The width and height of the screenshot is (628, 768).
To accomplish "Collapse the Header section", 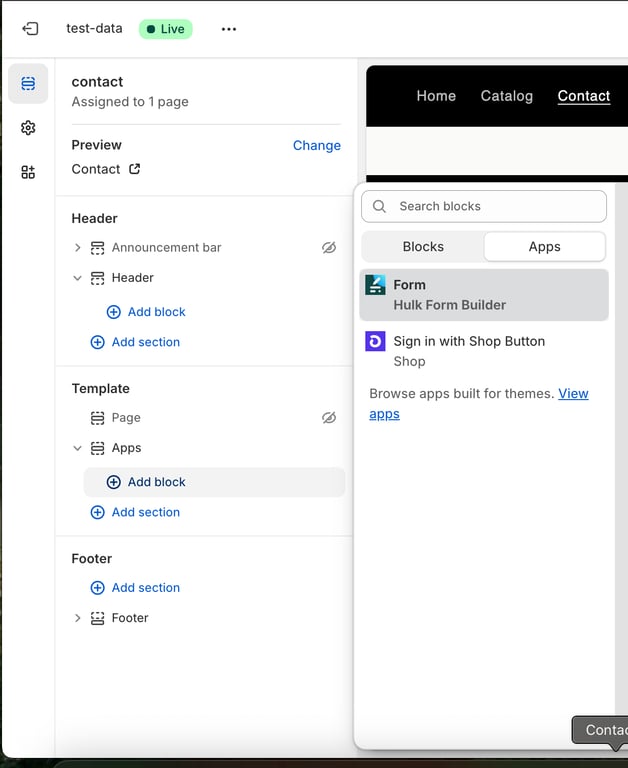I will (x=77, y=278).
